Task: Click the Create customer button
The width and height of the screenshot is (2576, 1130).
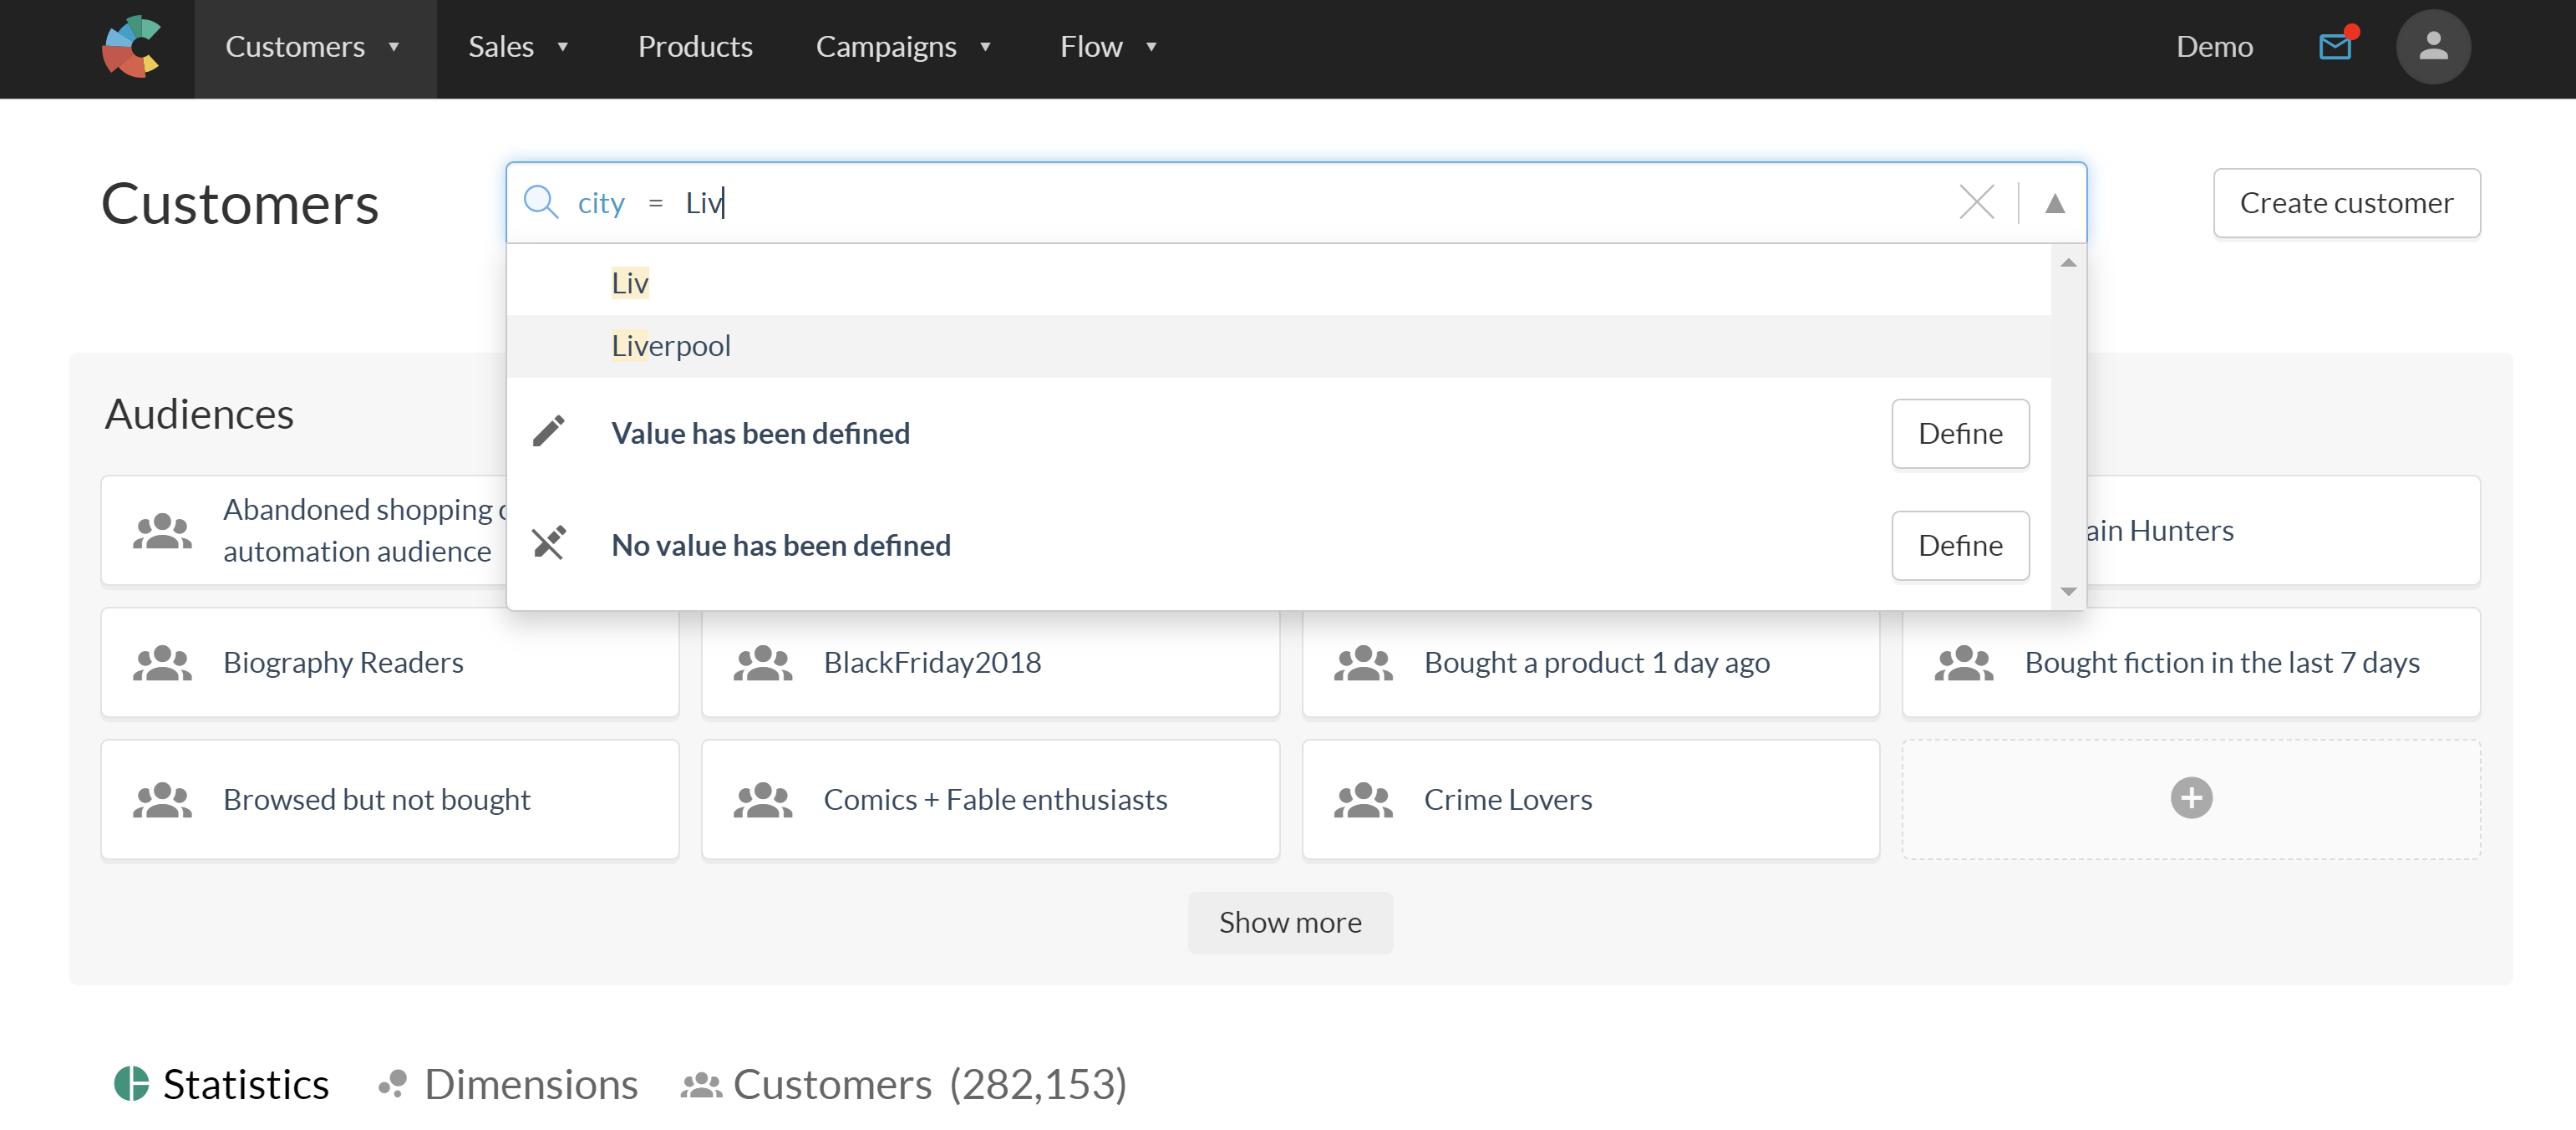Action: (x=2348, y=204)
